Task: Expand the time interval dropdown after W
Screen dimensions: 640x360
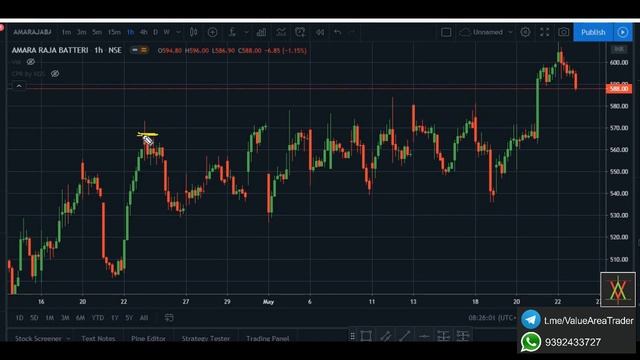Action: 178,32
